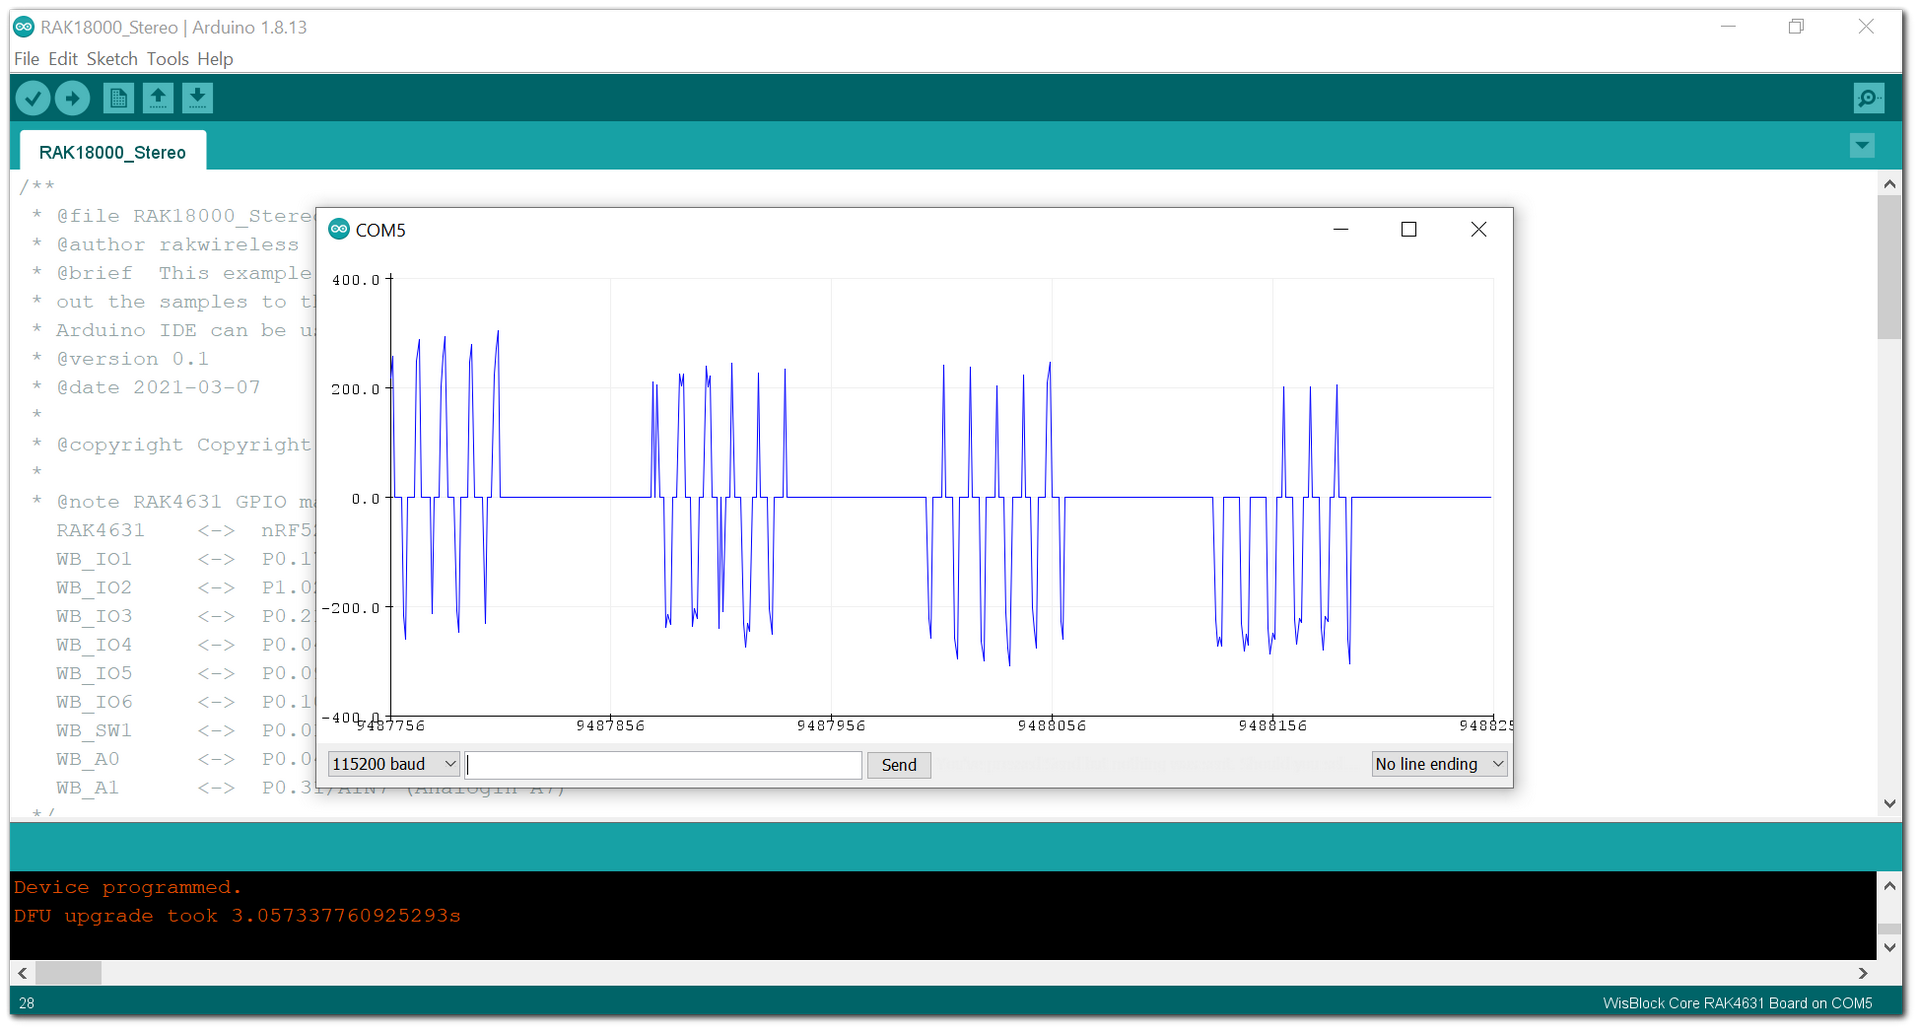Screen dimensions: 1920x1032
Task: Minimize the COM5 plotter window
Action: 1341,230
